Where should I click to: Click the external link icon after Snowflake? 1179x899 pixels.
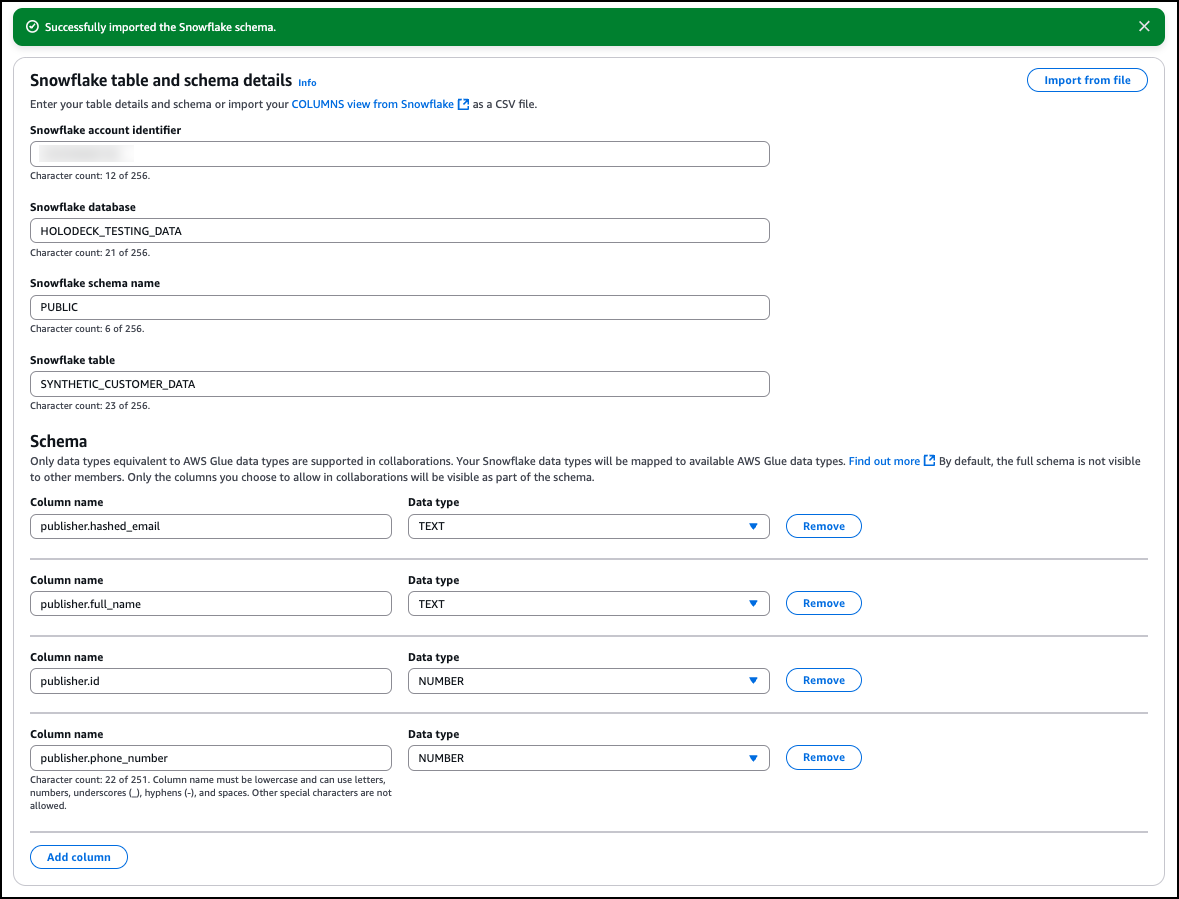click(463, 104)
